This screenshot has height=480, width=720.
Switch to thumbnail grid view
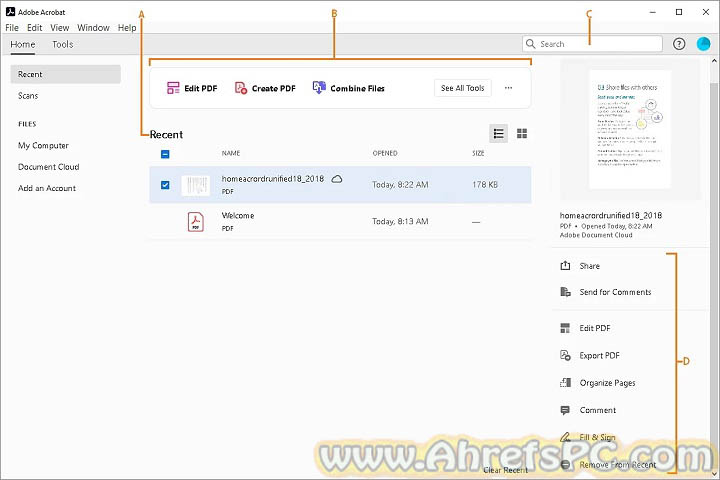pyautogui.click(x=522, y=134)
